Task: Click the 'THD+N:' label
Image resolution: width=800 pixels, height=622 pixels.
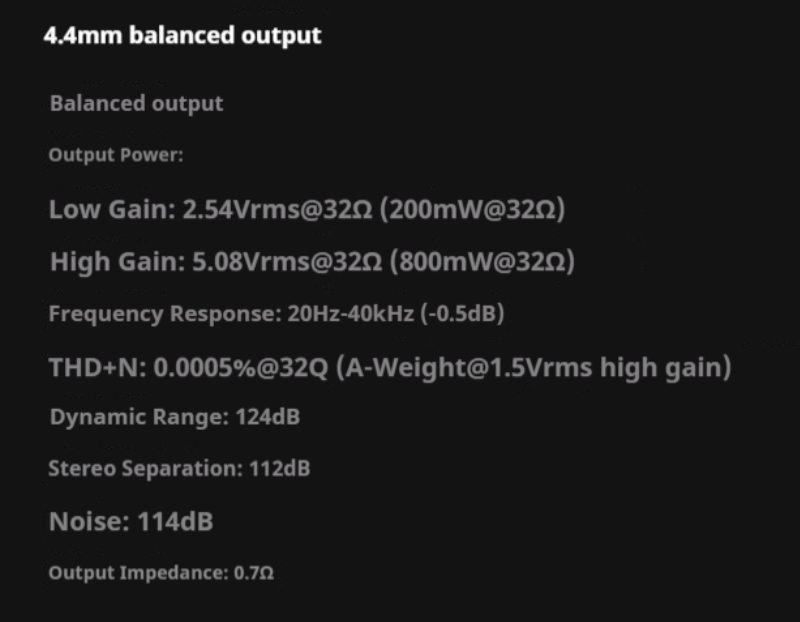Action: 97,368
